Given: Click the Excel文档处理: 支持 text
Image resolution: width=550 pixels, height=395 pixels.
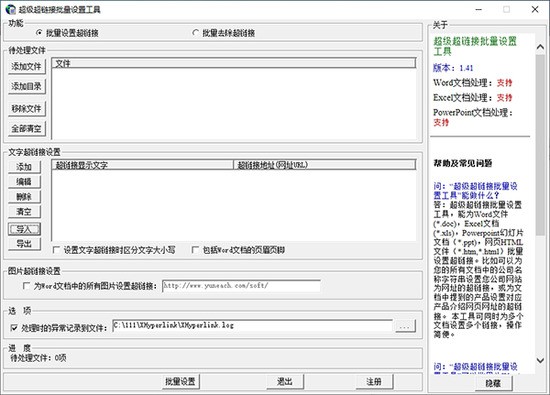Looking at the screenshot, I should point(472,98).
